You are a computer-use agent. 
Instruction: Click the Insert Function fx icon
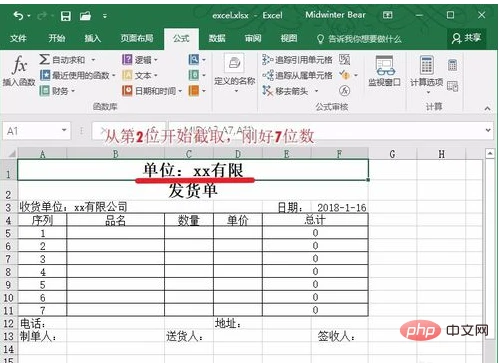pos(19,65)
